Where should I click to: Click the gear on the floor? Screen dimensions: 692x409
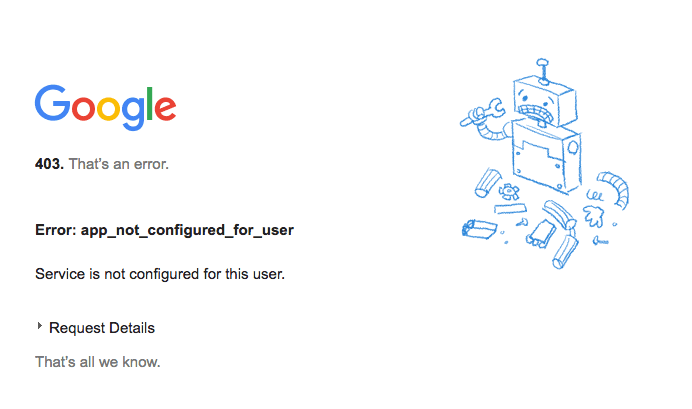(x=509, y=192)
